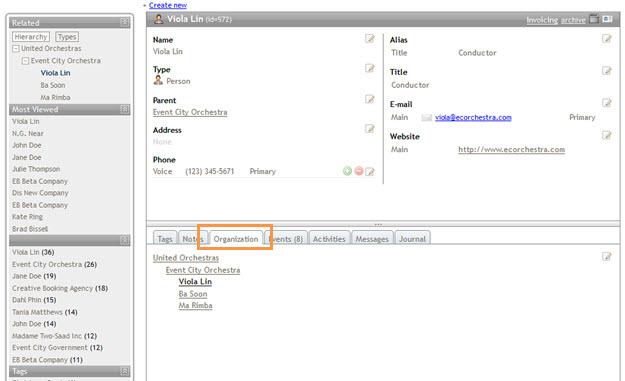Select Ma Rimba in Related tree
Image resolution: width=625 pixels, height=381 pixels.
pyautogui.click(x=55, y=97)
